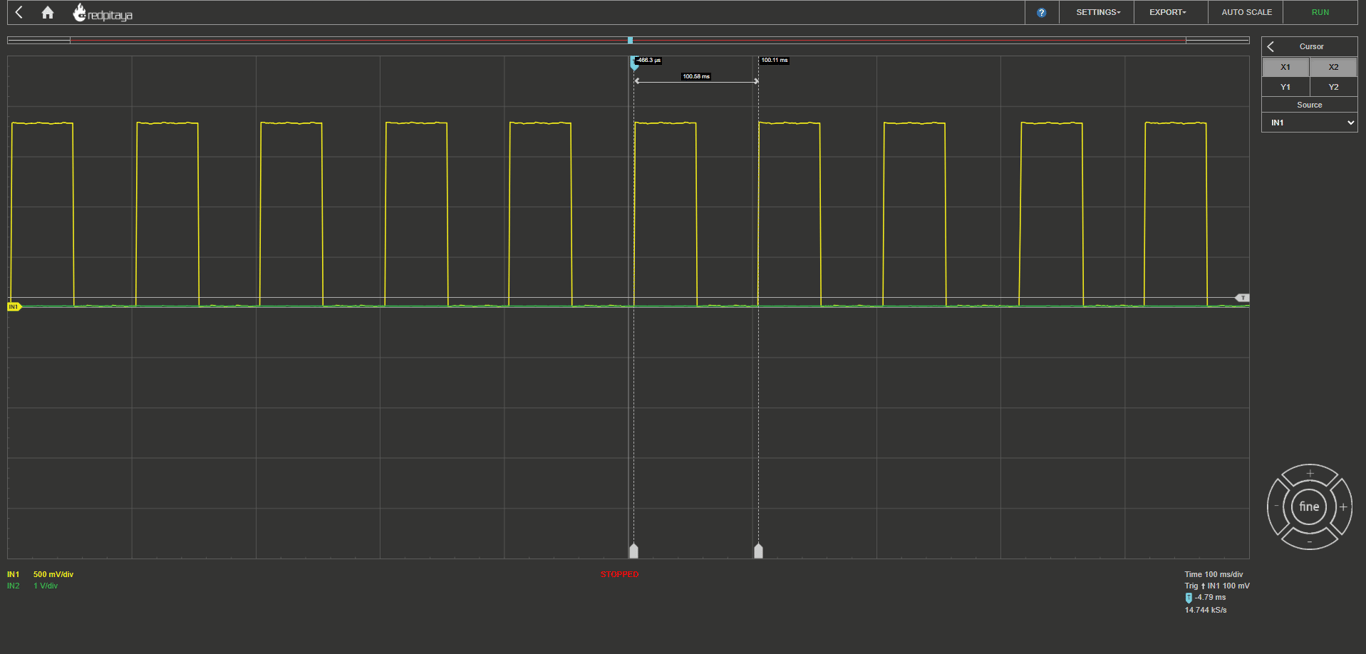Viewport: 1366px width, 654px height.
Task: Toggle the X2 cursor
Action: click(1333, 67)
